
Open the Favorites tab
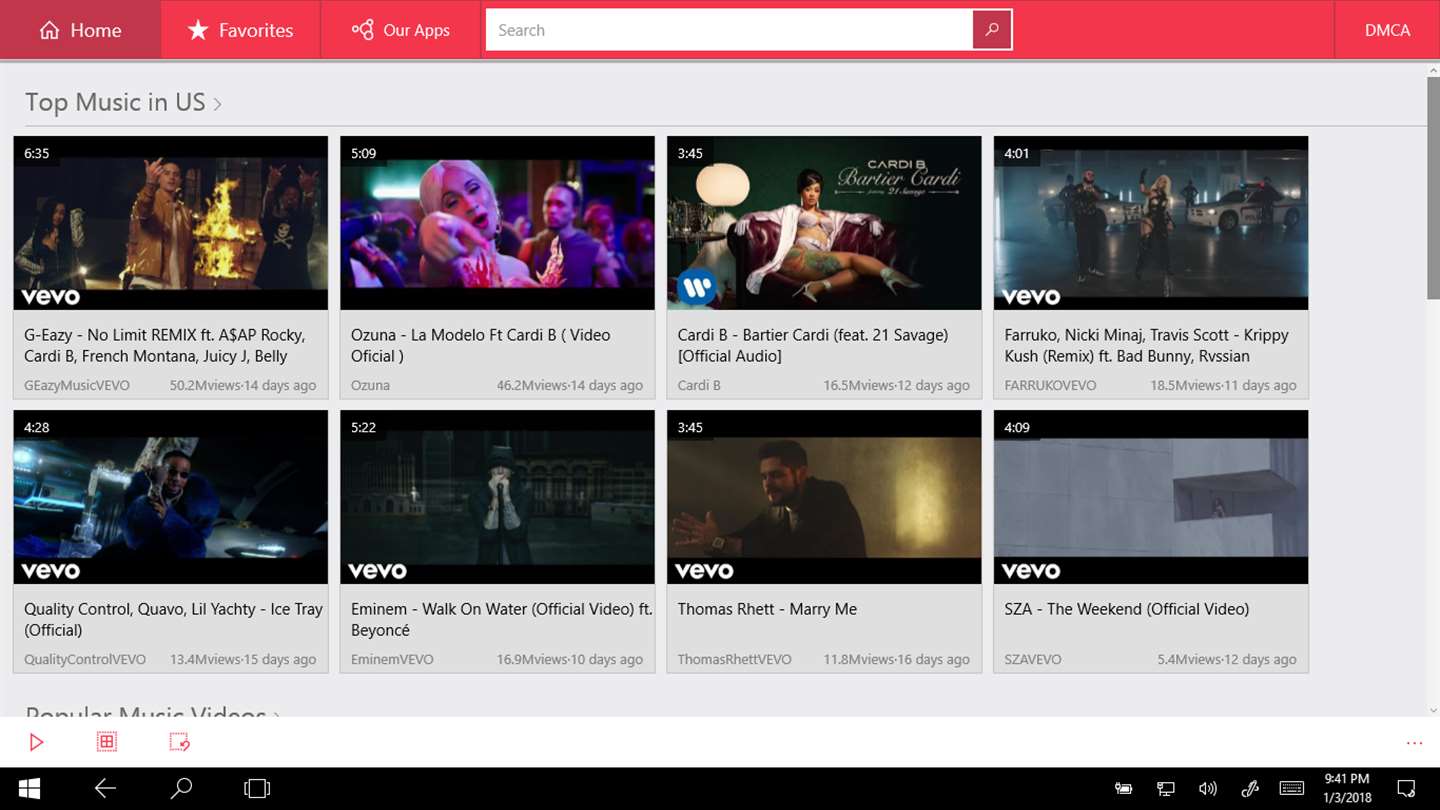click(x=241, y=30)
